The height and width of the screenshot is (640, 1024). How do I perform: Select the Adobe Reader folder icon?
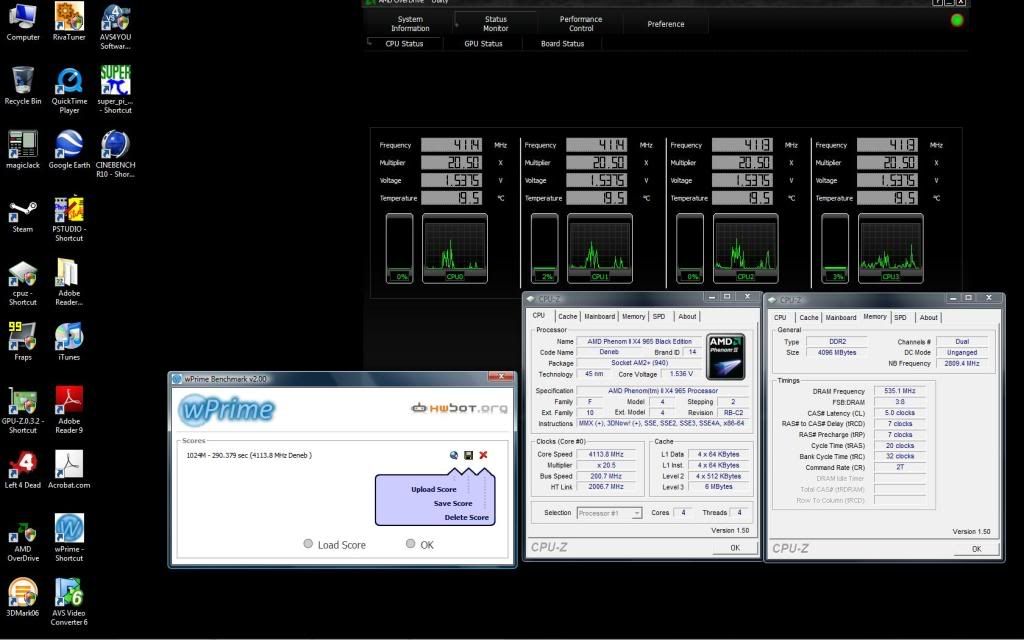[69, 282]
